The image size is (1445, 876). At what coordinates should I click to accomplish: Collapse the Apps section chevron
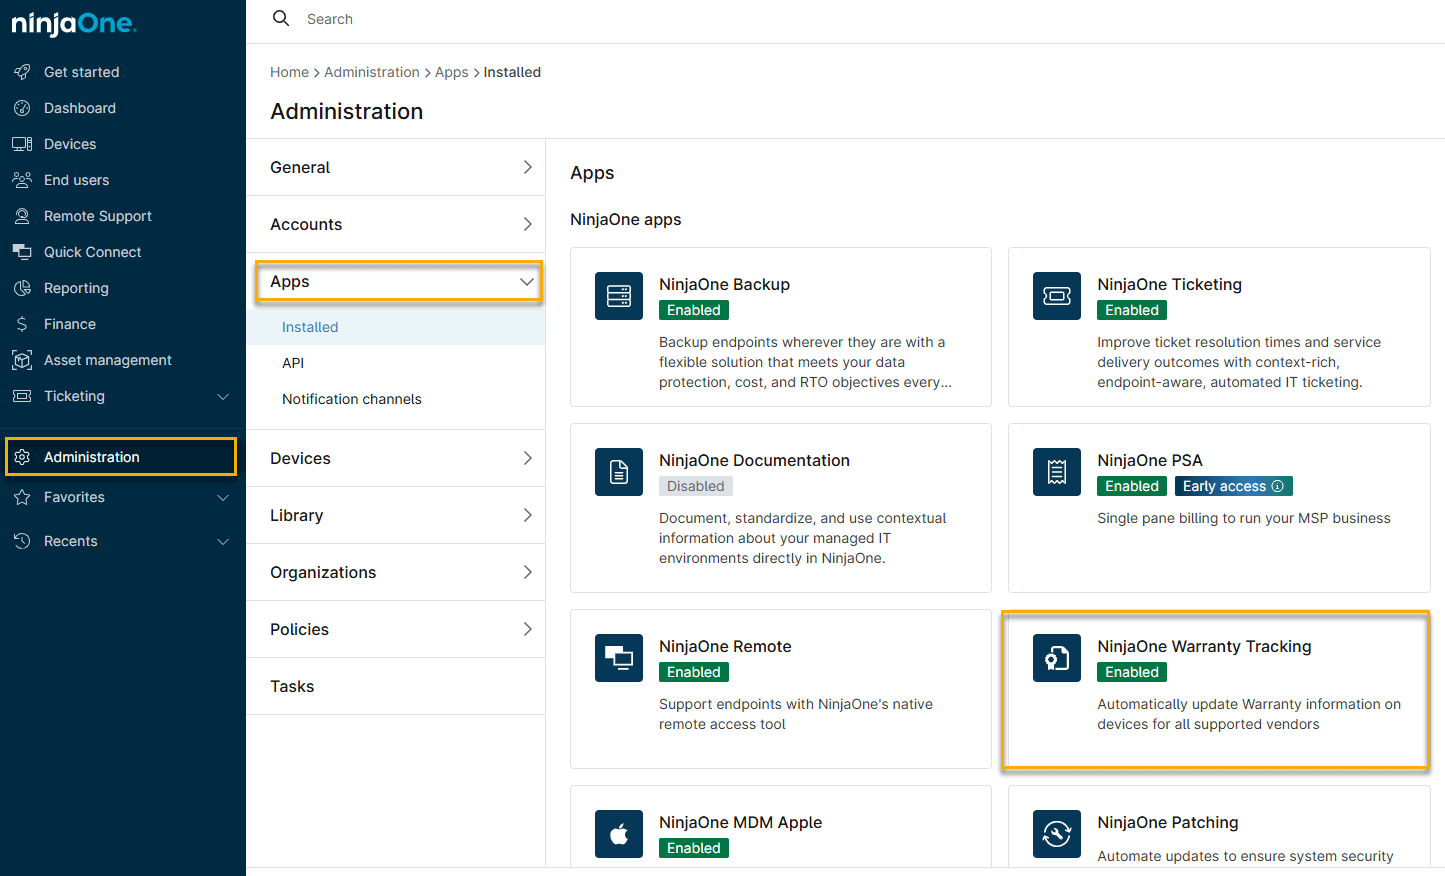point(526,282)
